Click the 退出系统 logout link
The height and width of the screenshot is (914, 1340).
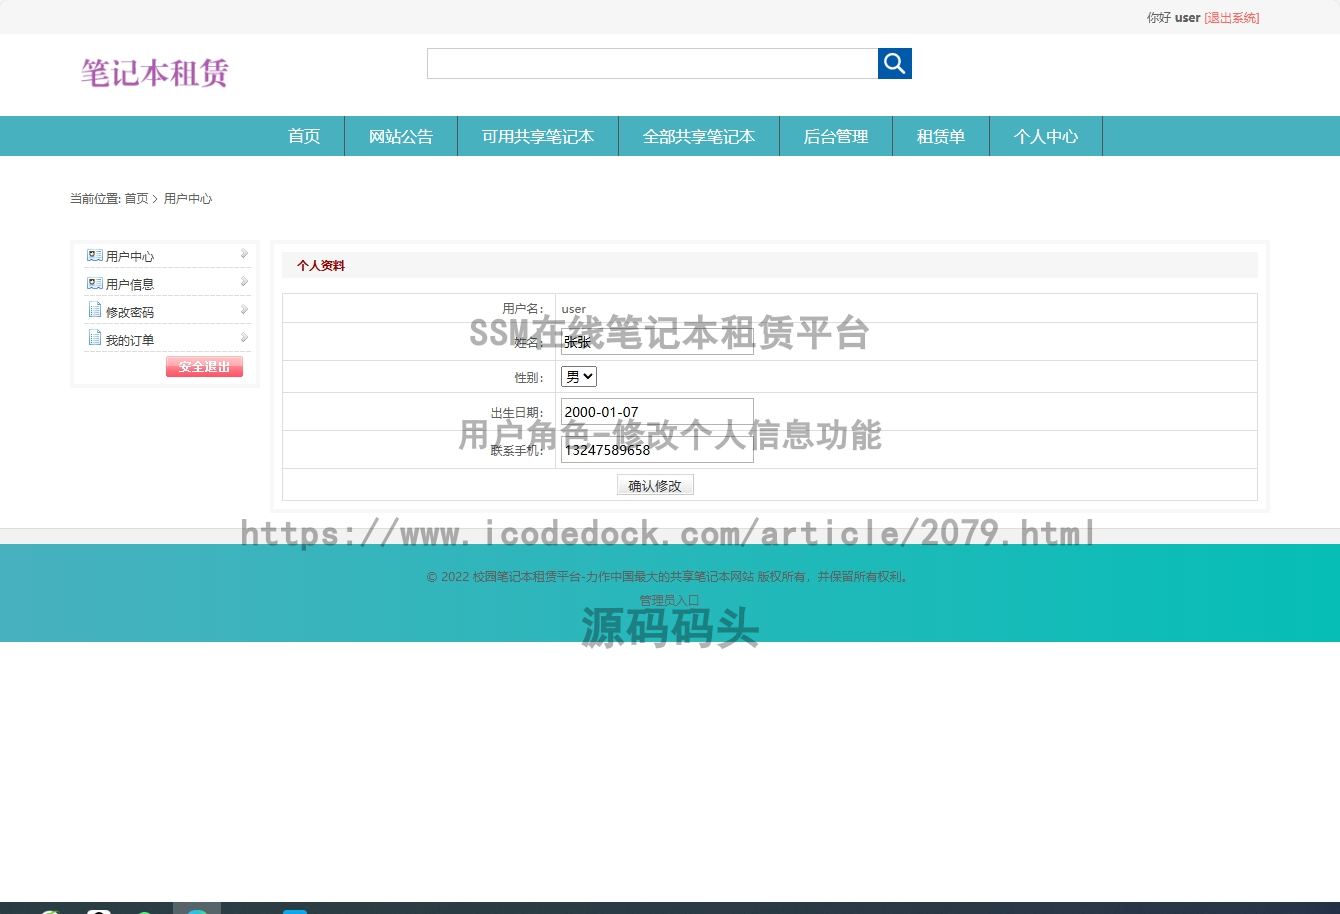click(1232, 18)
